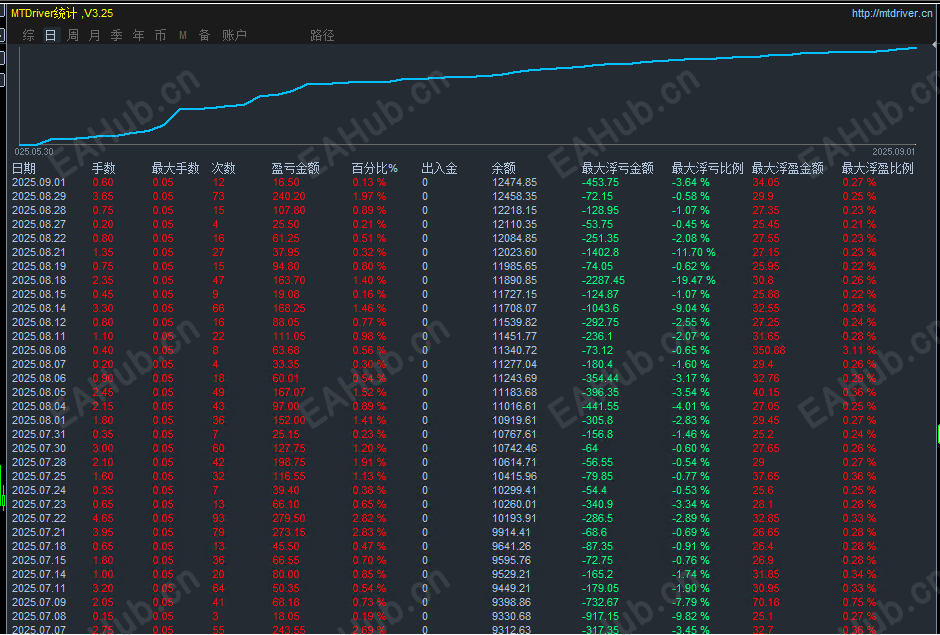The image size is (940, 635).
Task: Open the 季 quarterly tab
Action: pyautogui.click(x=116, y=35)
